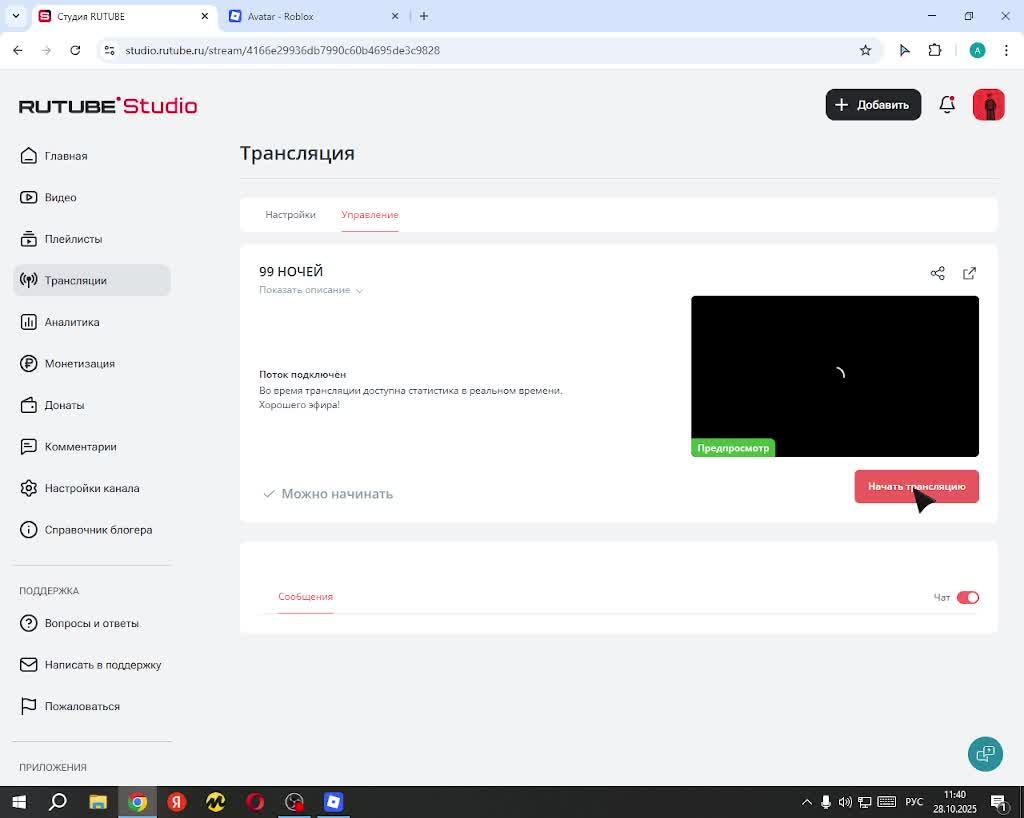Open the Windows notification center icon

tap(999, 802)
